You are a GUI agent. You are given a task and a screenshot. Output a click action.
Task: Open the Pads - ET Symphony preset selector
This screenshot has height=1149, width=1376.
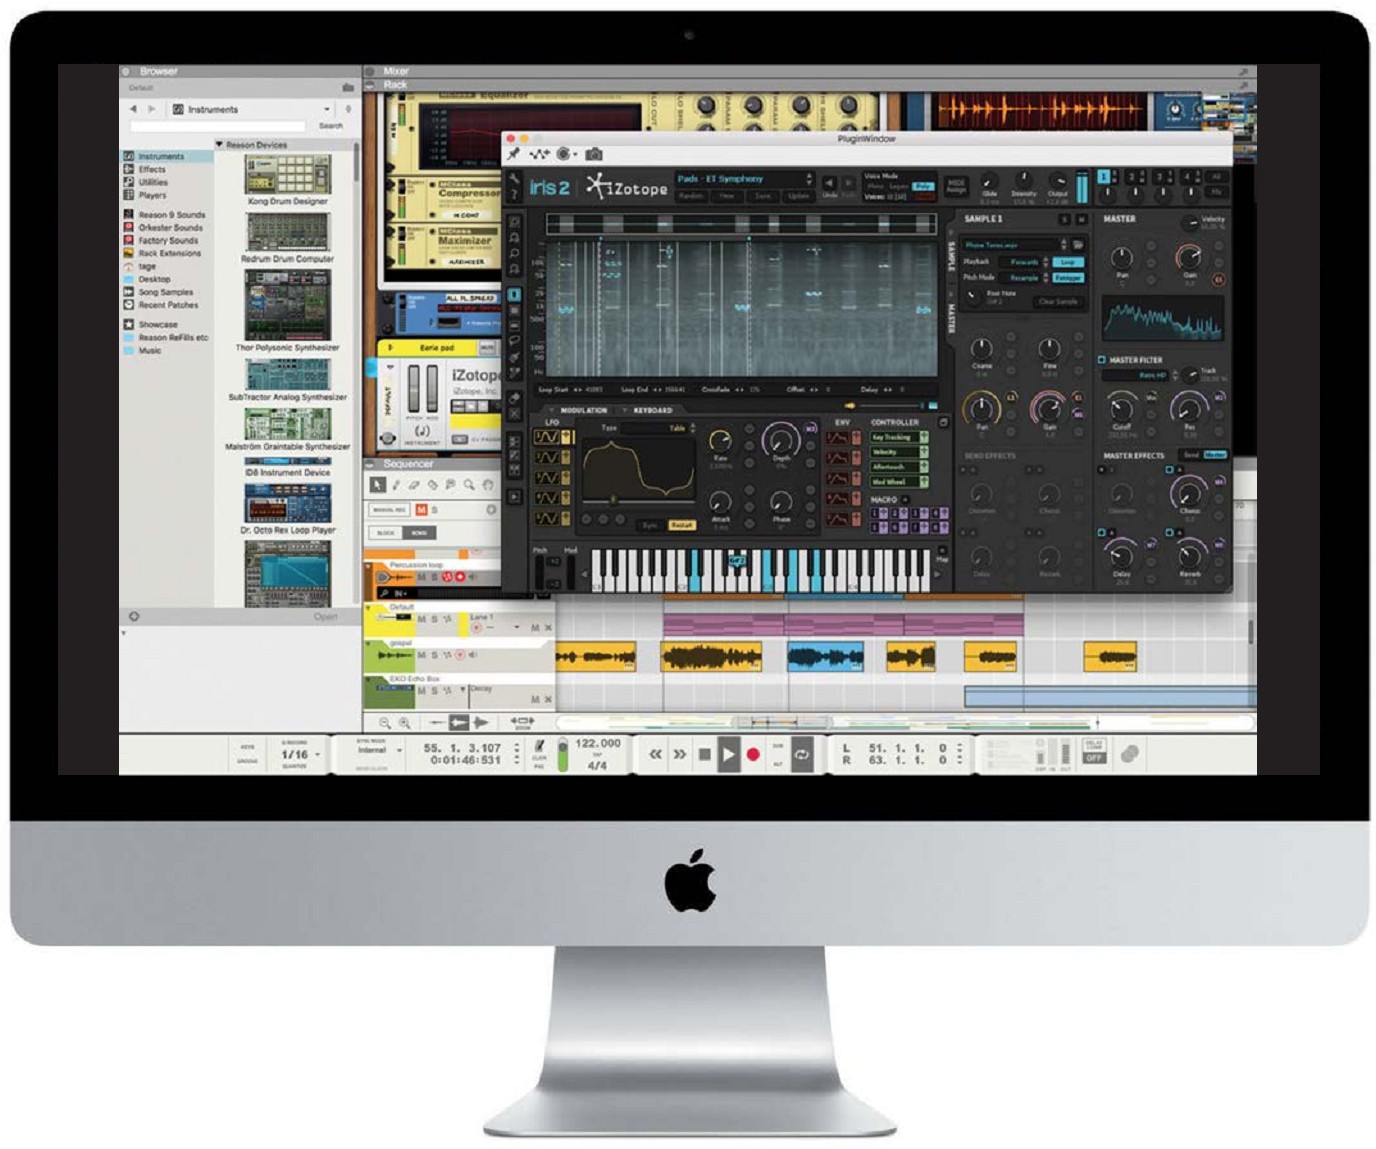pos(744,179)
